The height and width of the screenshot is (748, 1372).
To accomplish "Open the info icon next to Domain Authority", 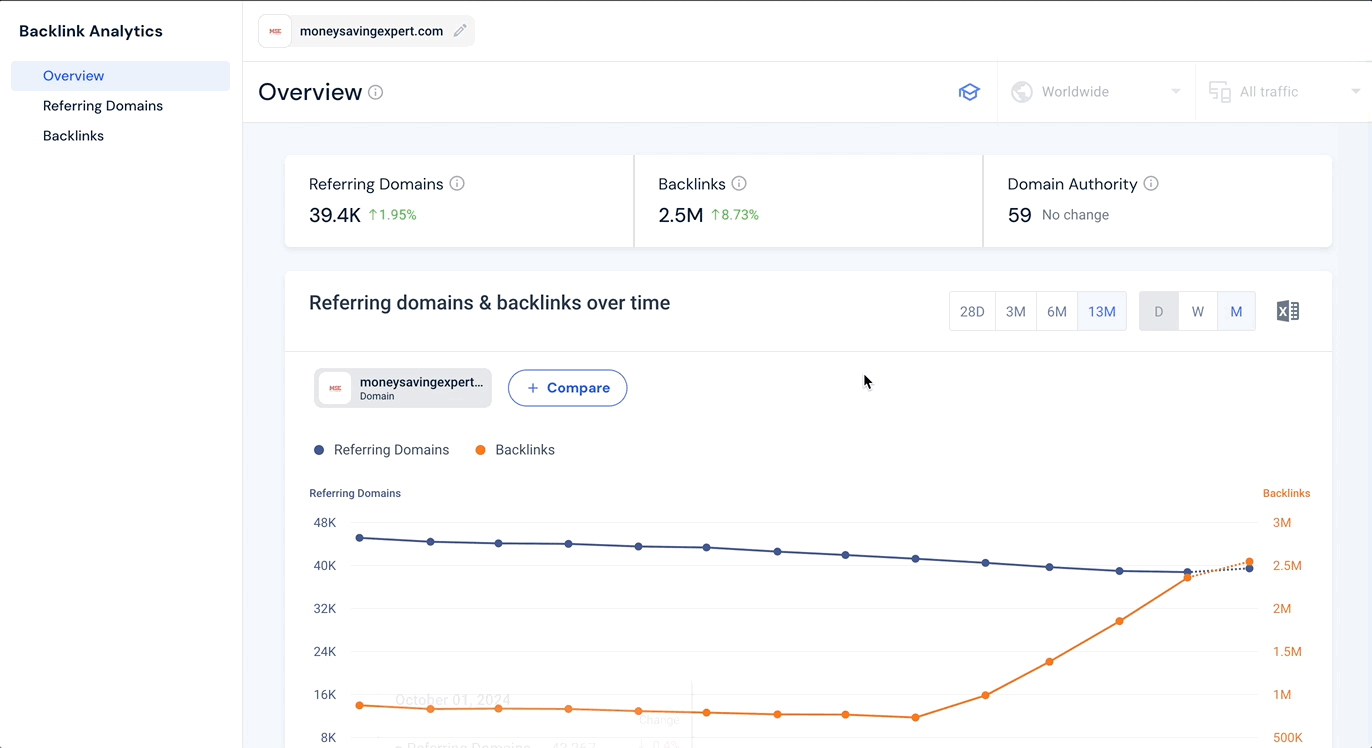I will tap(1151, 184).
